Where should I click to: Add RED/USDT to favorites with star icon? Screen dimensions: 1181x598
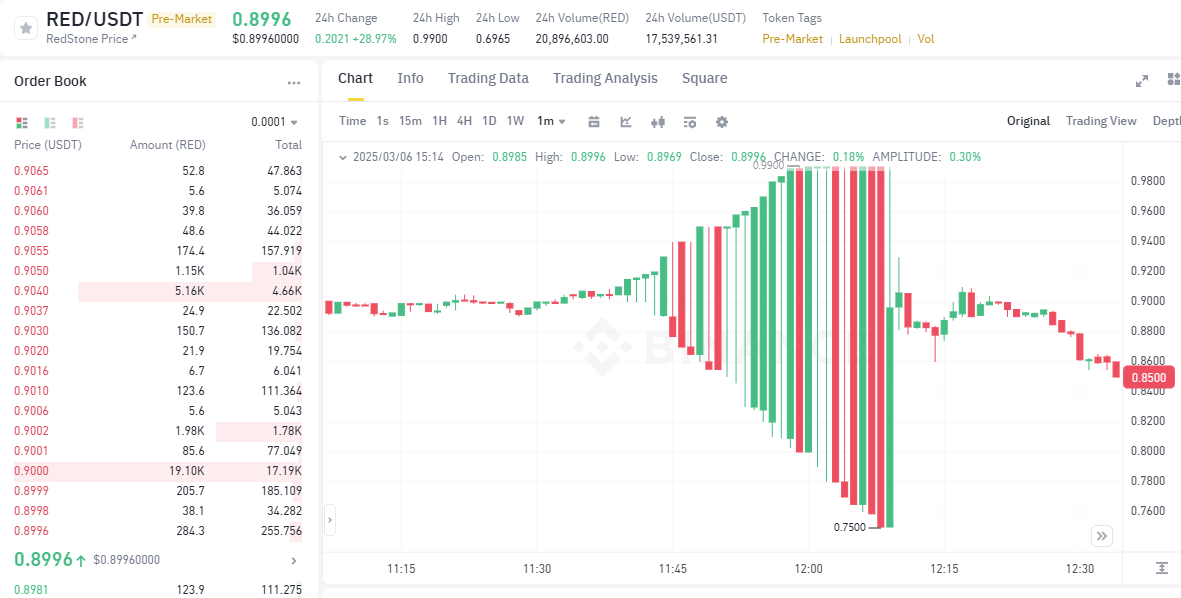click(26, 28)
